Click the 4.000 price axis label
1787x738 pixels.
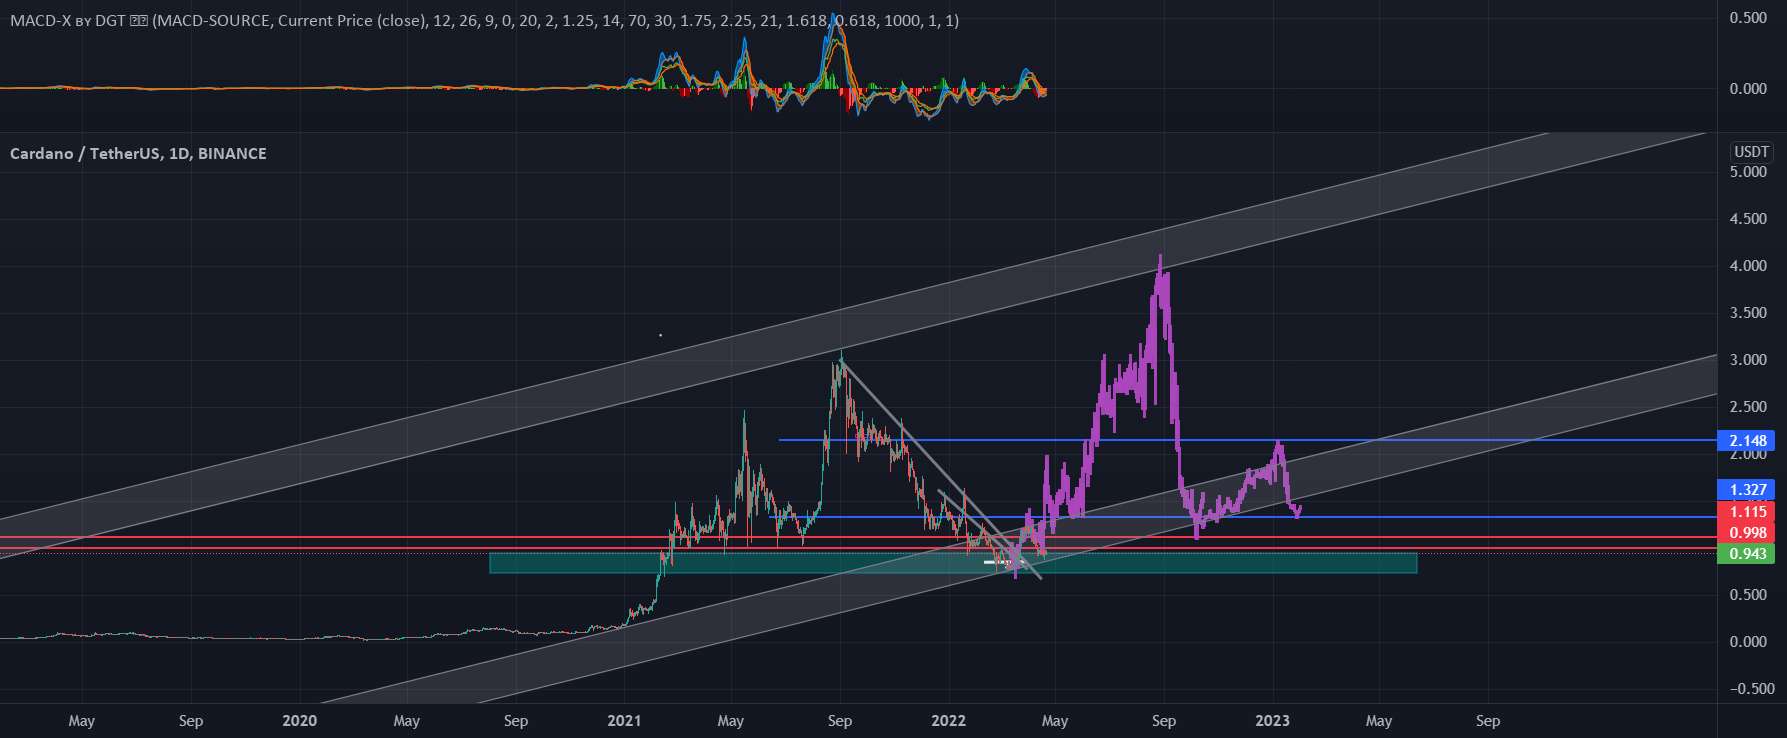click(x=1748, y=266)
